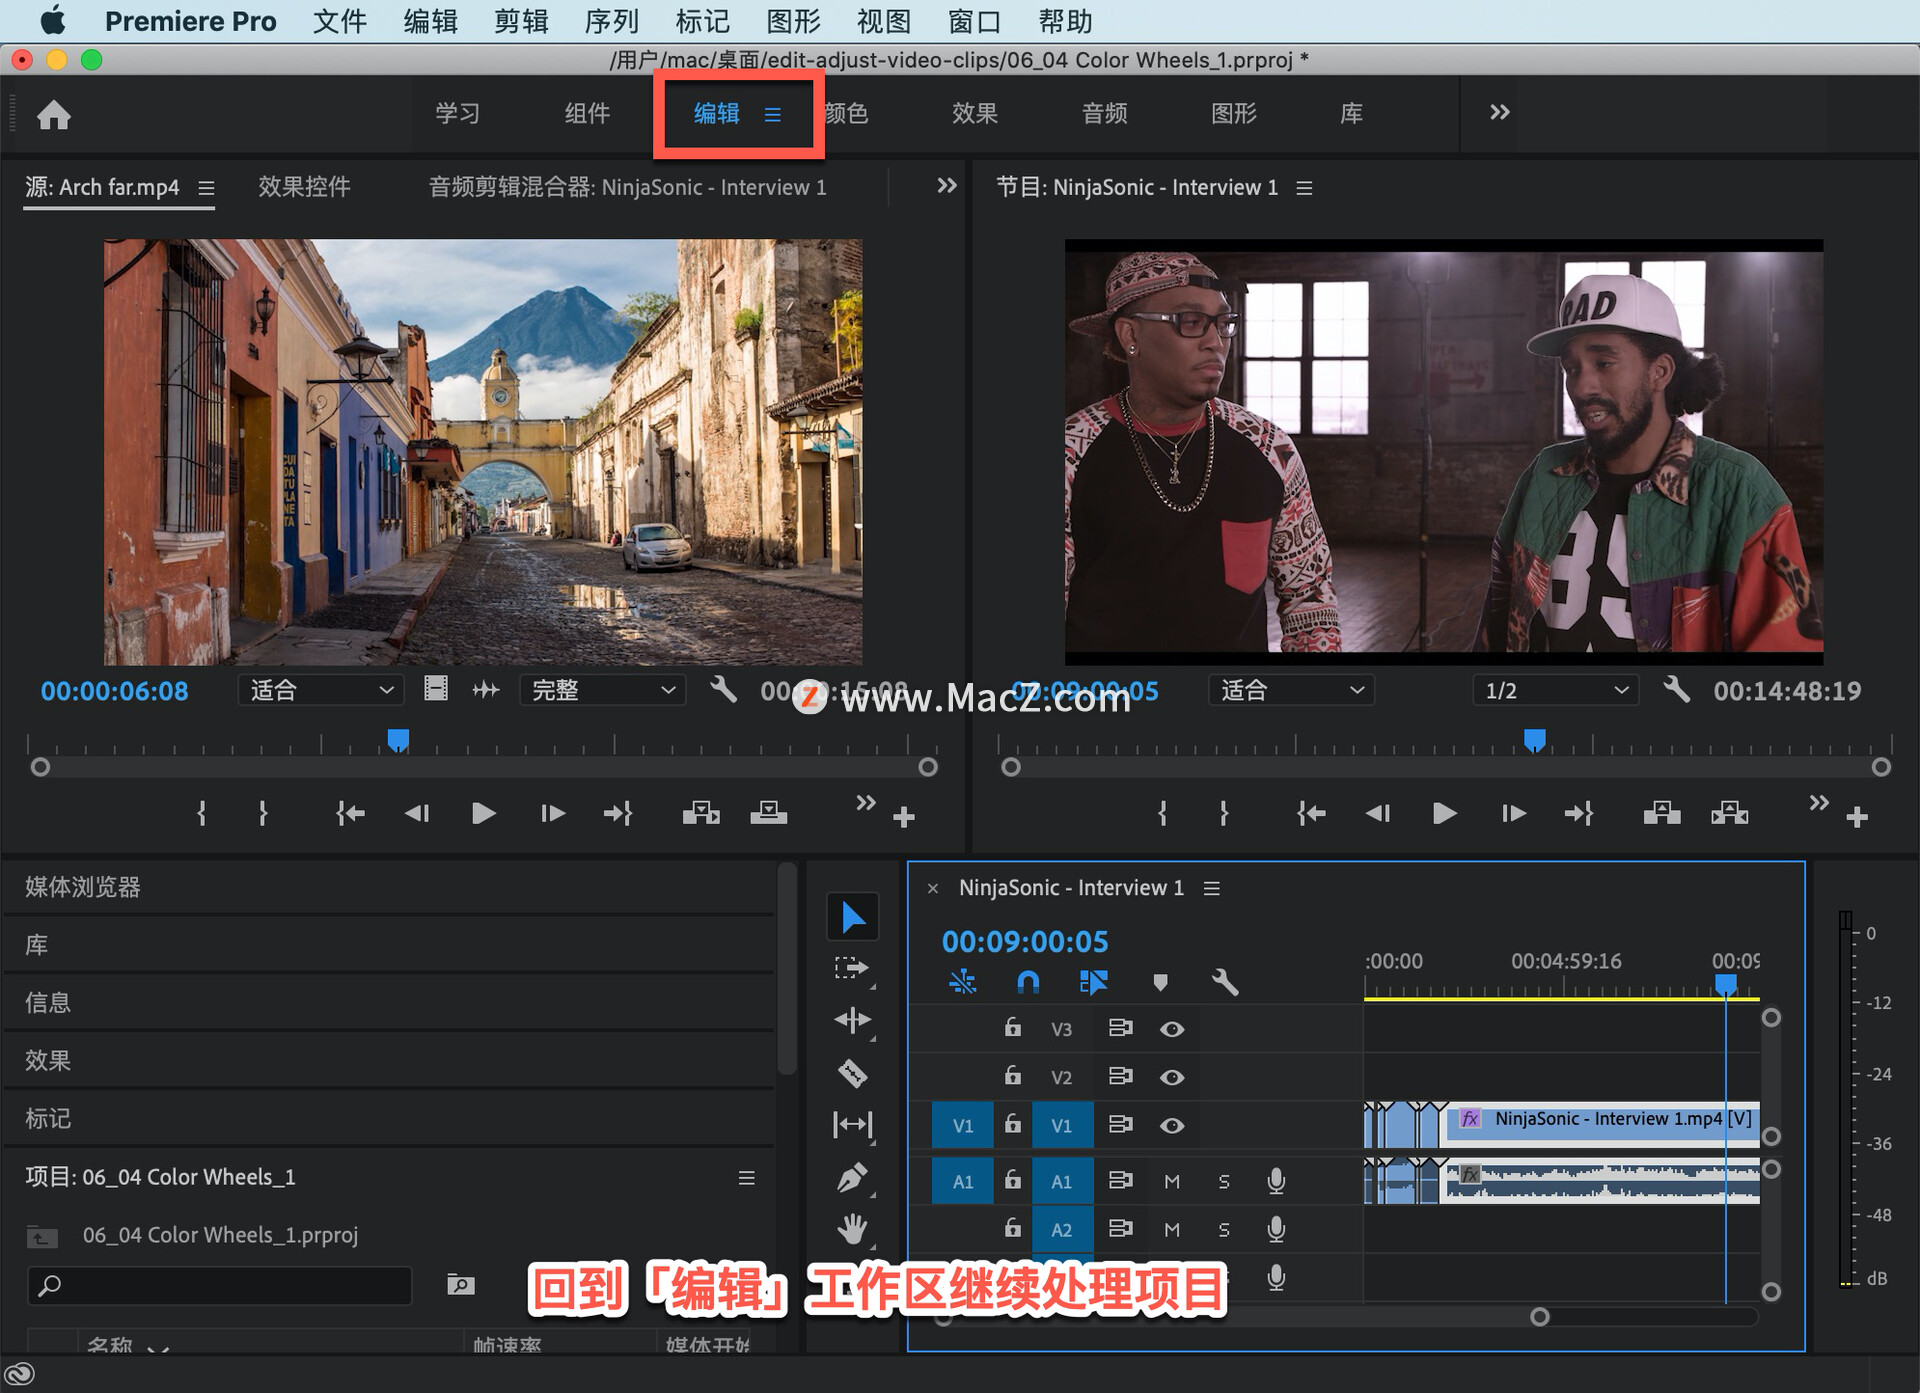
Task: Enable voice-over record on A1
Action: pyautogui.click(x=1276, y=1181)
